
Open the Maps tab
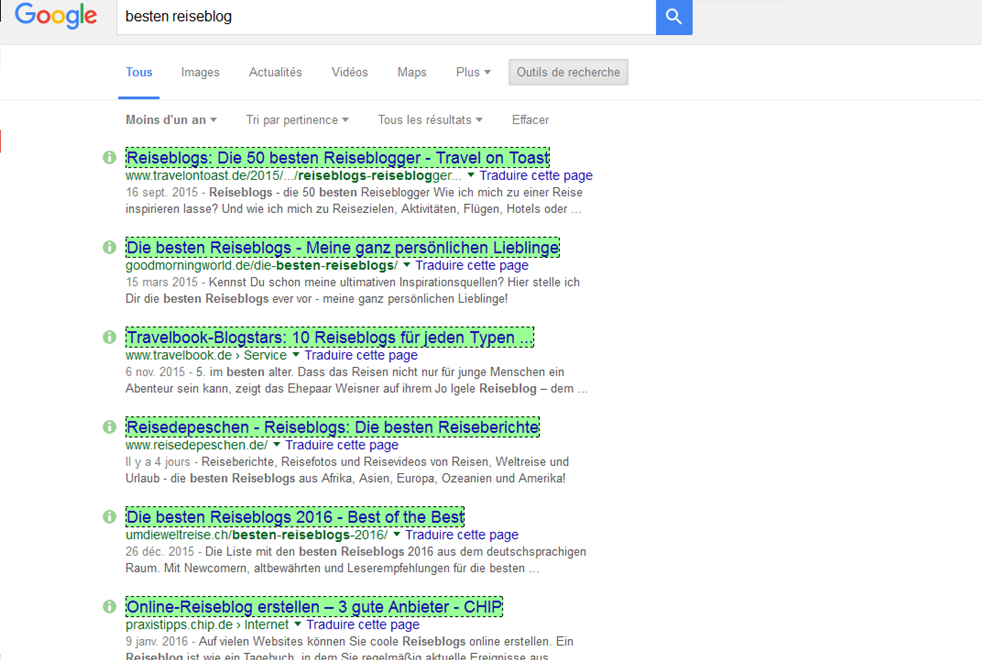coord(412,72)
